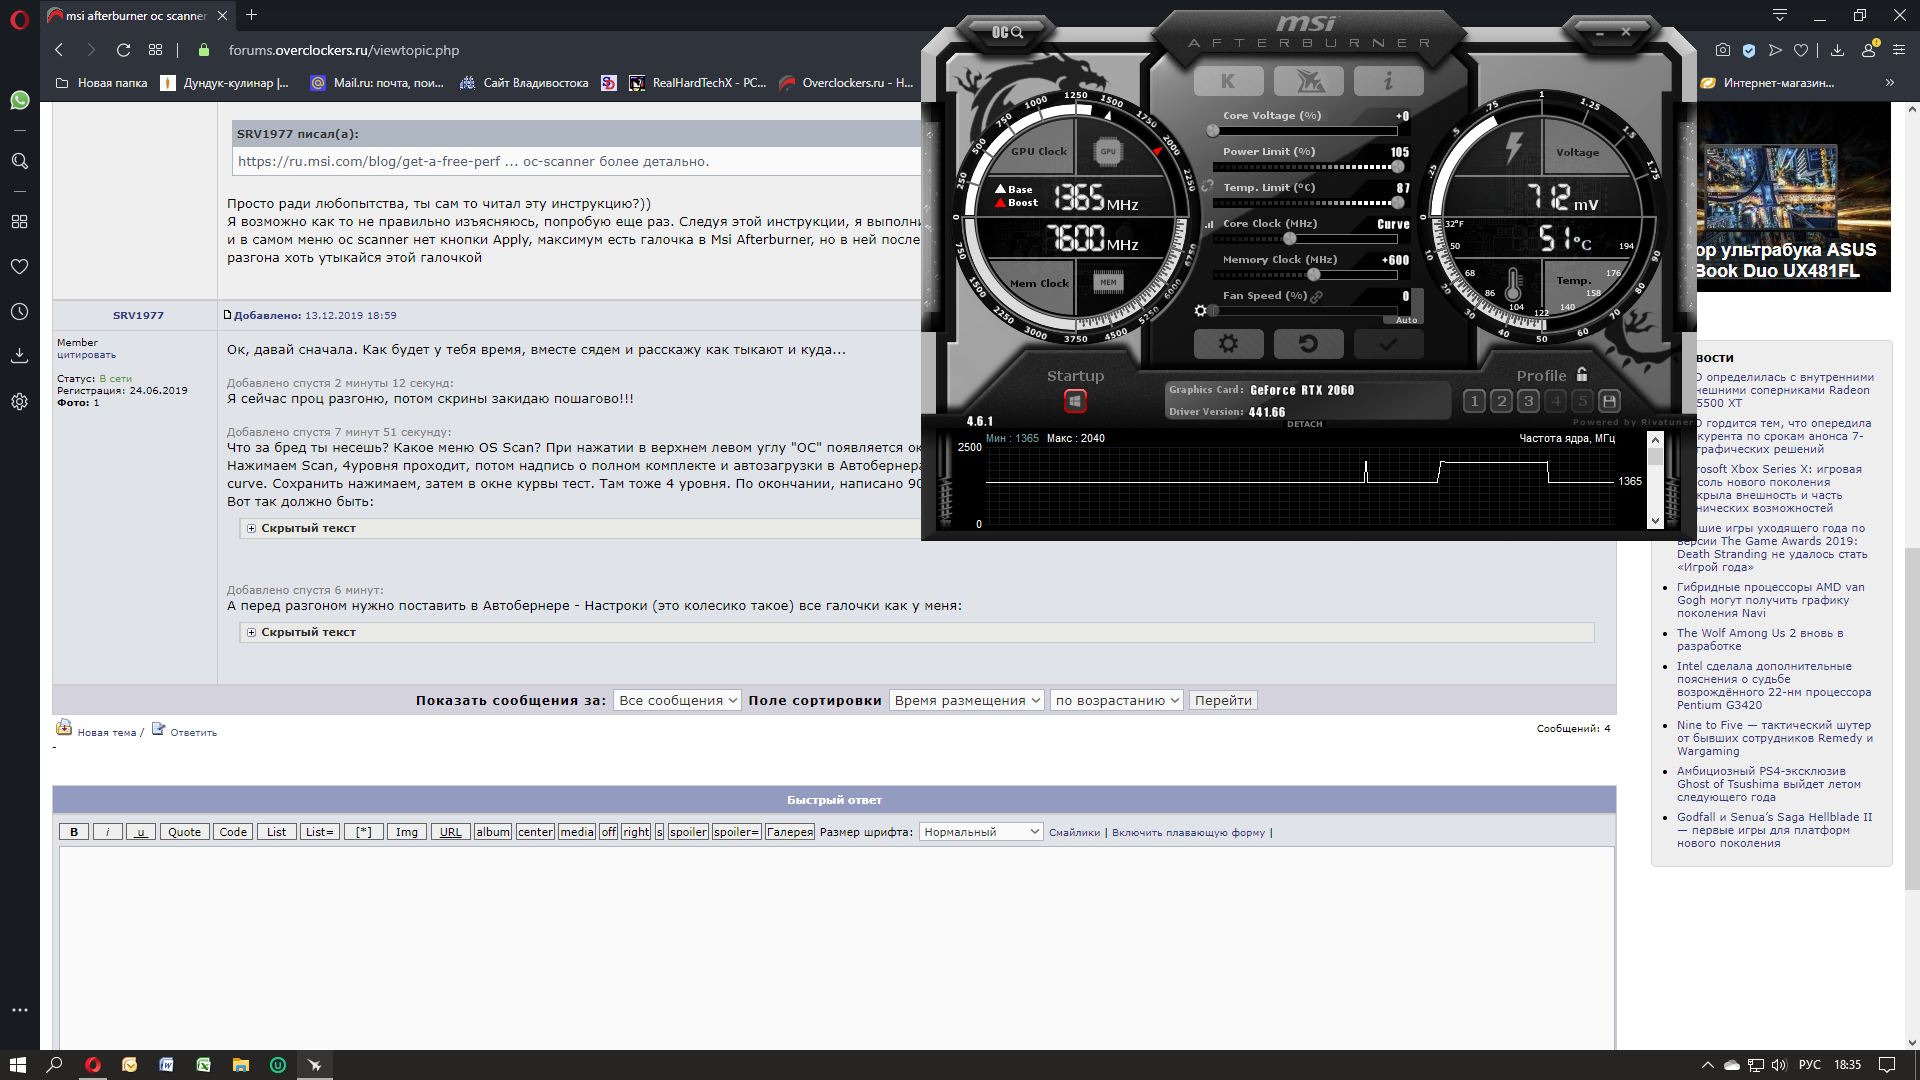1920x1080 pixels.
Task: Save the current Afterburner profile
Action: [1609, 401]
